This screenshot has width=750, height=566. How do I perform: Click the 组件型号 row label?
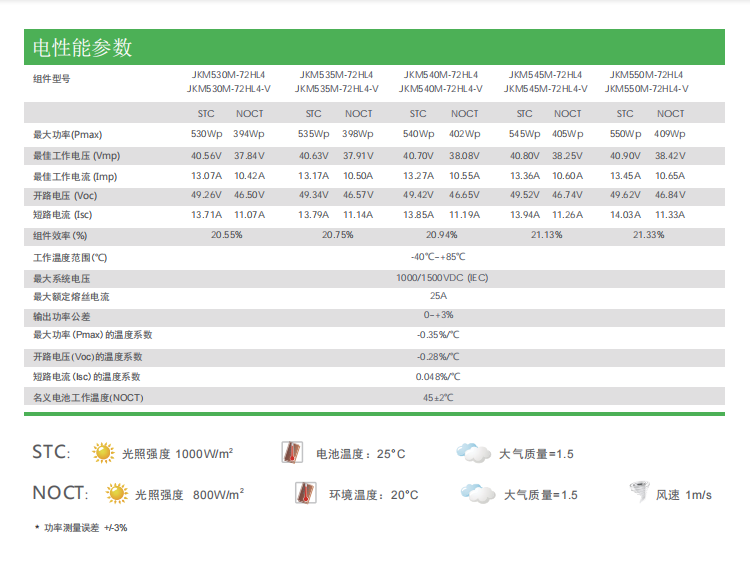pyautogui.click(x=52, y=79)
